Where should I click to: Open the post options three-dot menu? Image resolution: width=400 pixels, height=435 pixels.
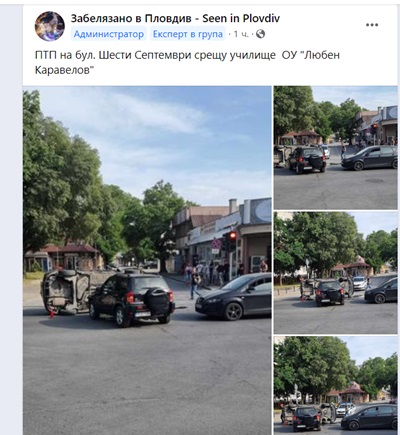point(372,25)
